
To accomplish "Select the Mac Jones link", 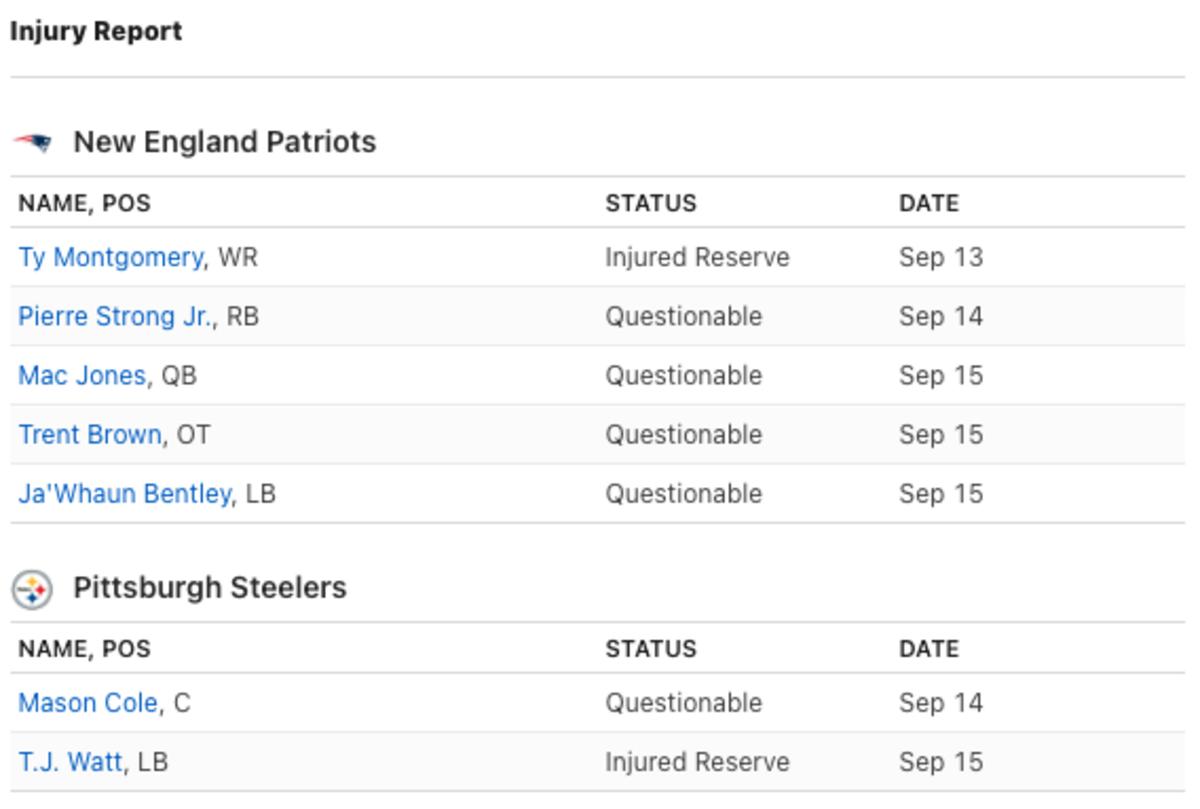I will pos(82,376).
